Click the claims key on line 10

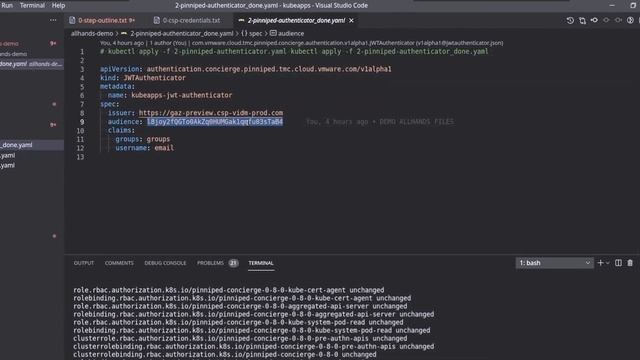[x=120, y=130]
